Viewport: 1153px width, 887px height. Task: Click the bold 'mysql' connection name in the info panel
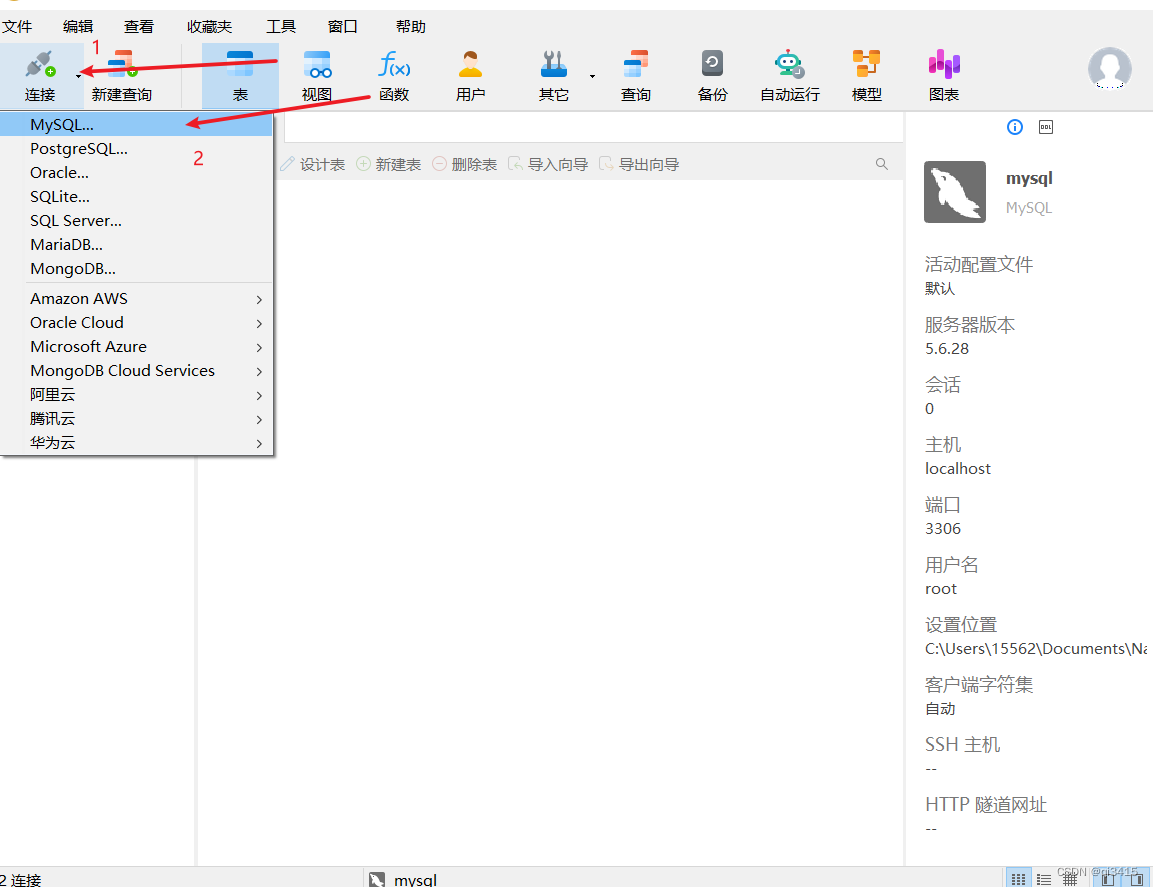[1029, 179]
